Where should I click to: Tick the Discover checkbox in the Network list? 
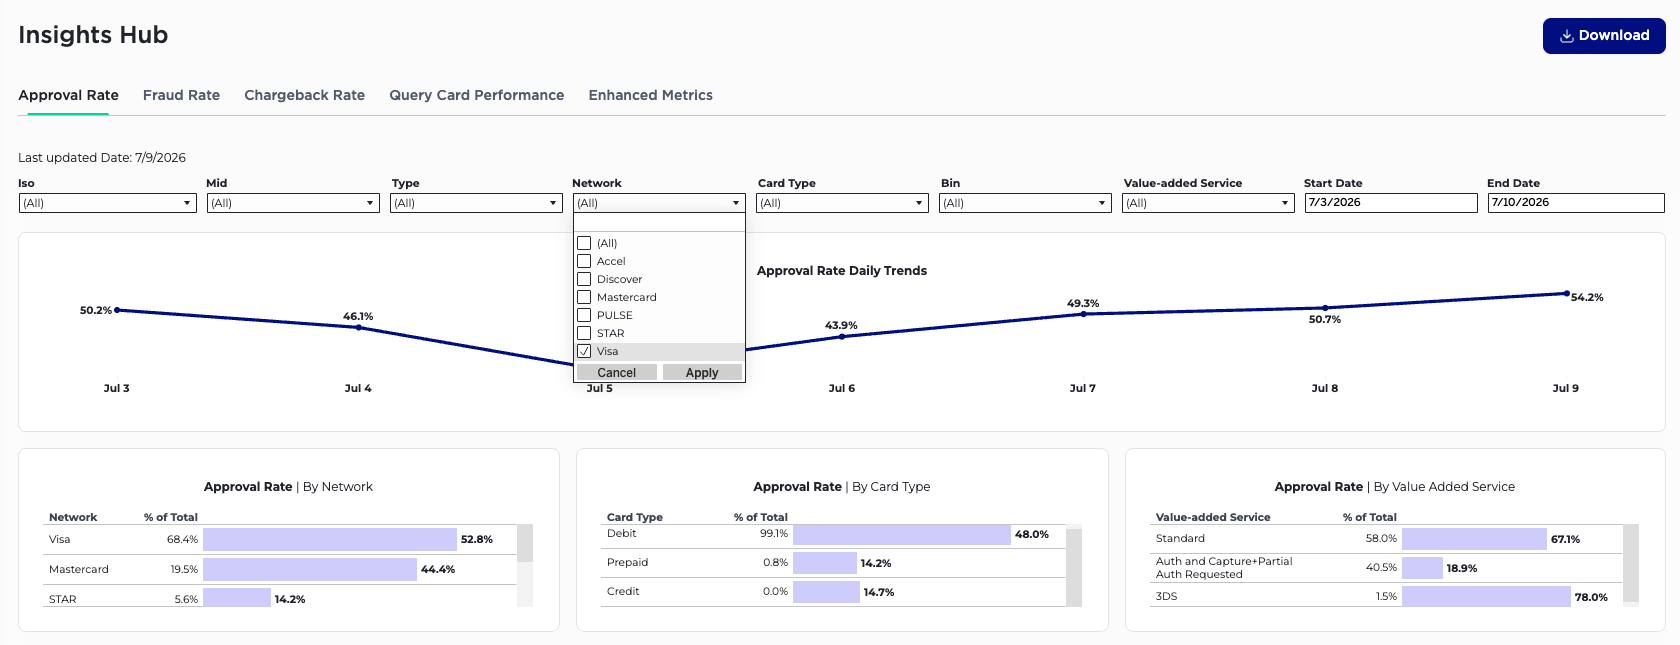coord(584,279)
